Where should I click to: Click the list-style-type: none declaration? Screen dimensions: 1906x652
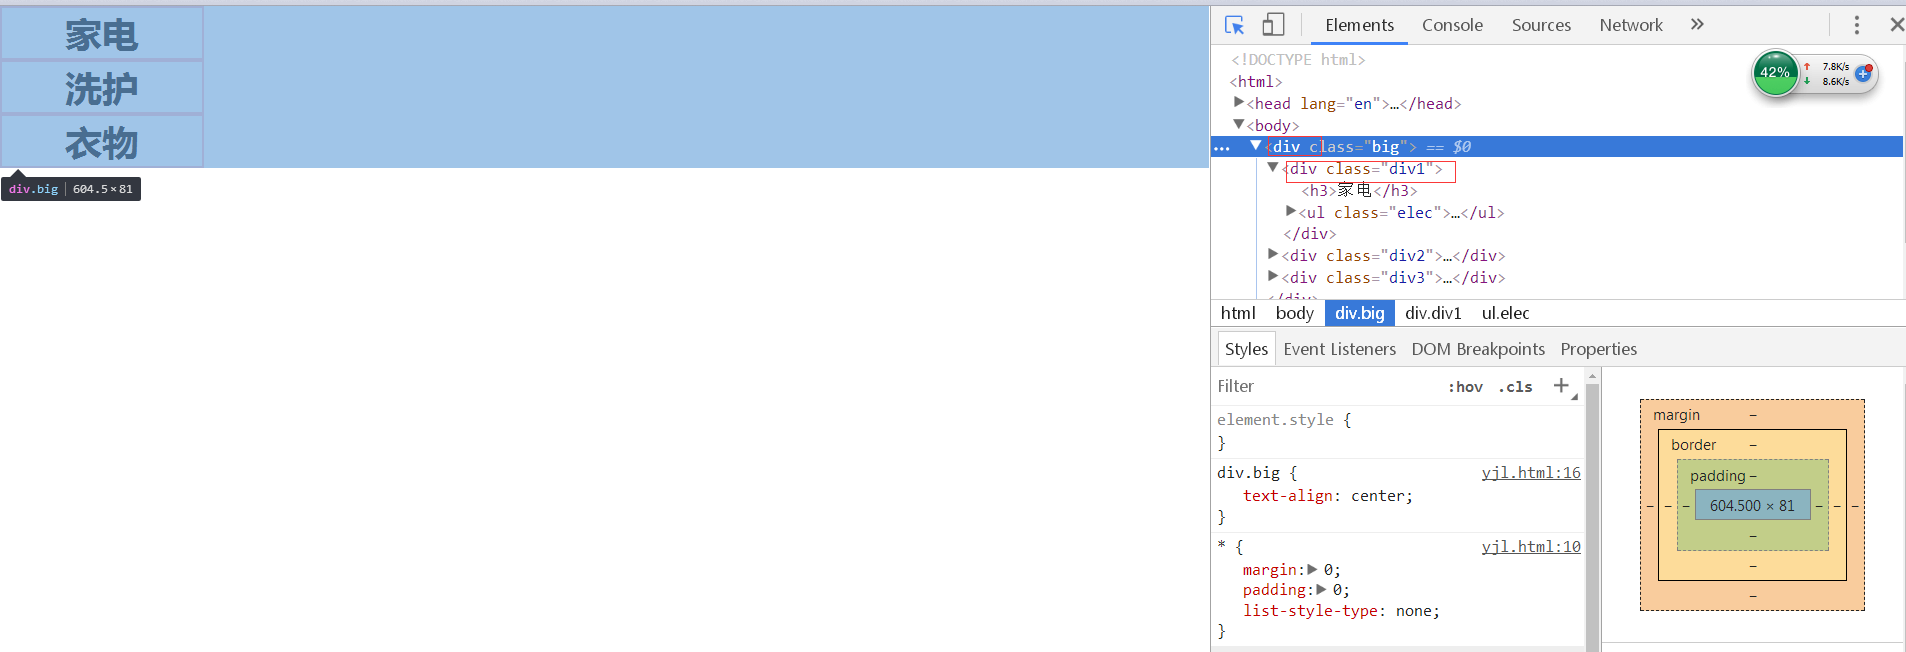click(x=1341, y=611)
